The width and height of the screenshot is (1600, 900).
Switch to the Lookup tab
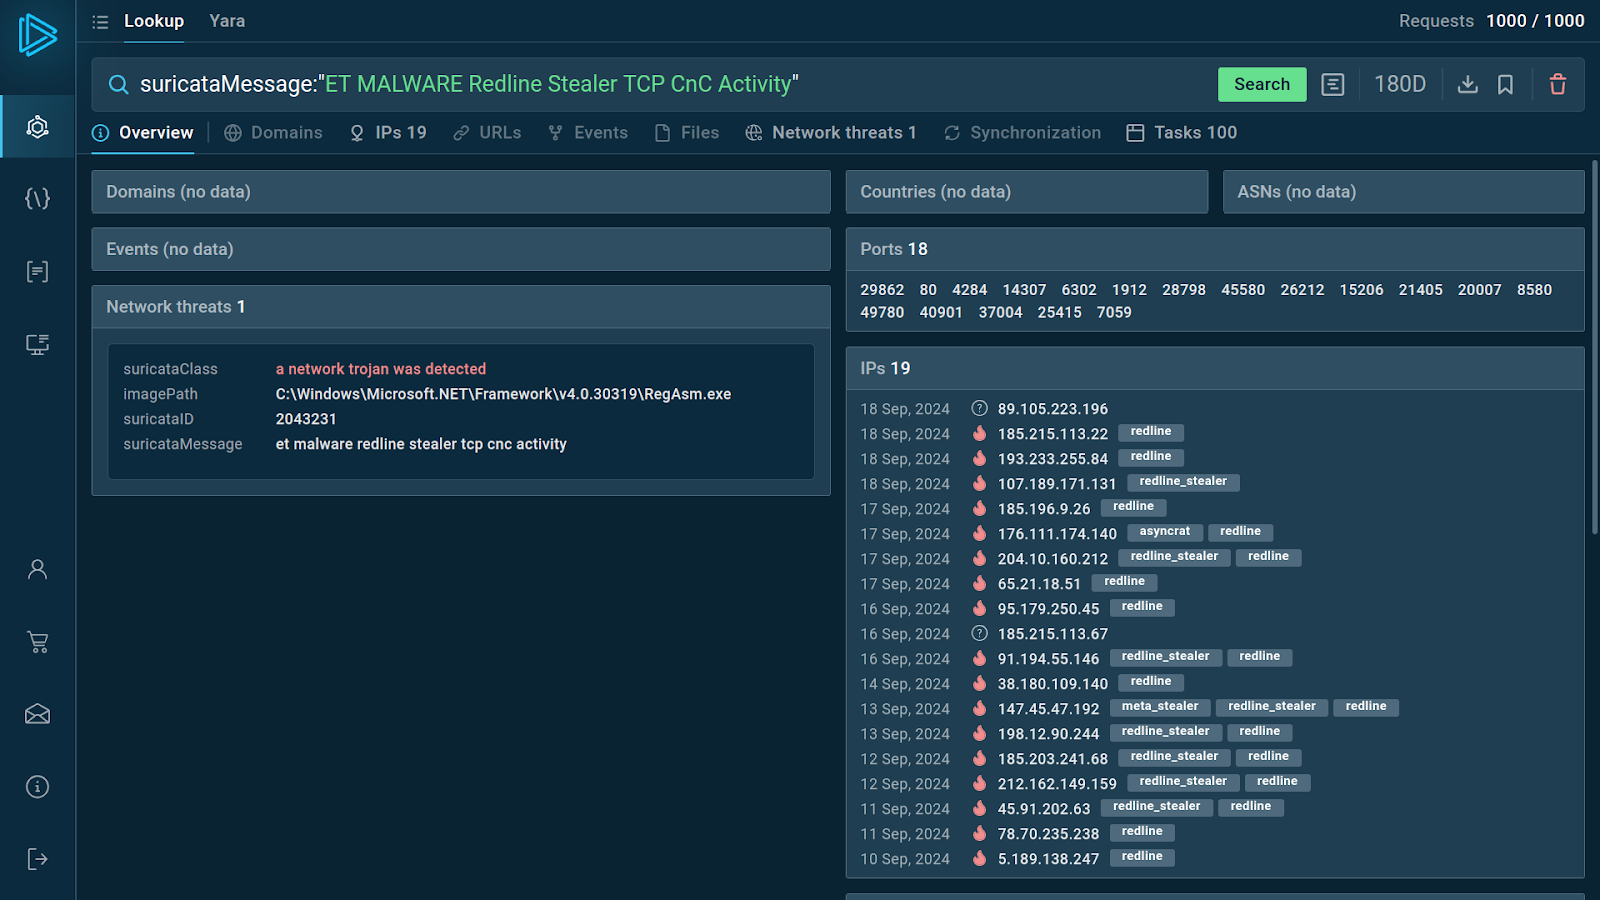154,21
